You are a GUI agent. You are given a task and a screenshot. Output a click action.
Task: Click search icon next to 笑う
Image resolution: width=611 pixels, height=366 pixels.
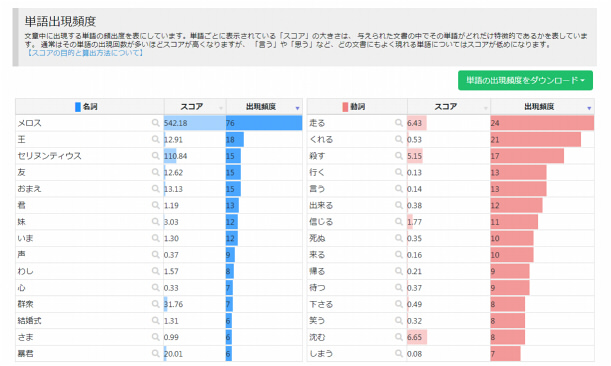[x=399, y=320]
